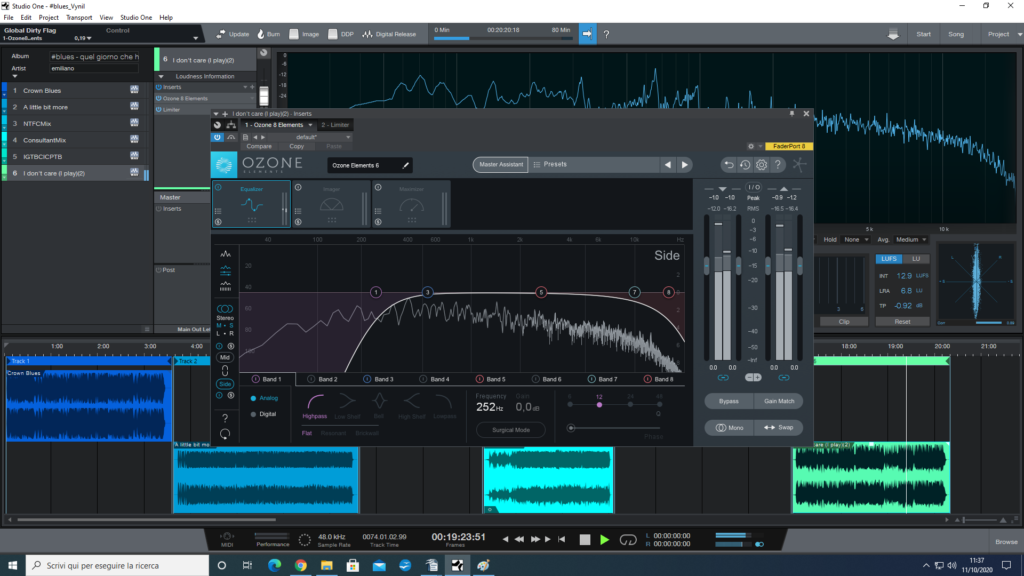Click the Phase slider handle

pos(571,428)
